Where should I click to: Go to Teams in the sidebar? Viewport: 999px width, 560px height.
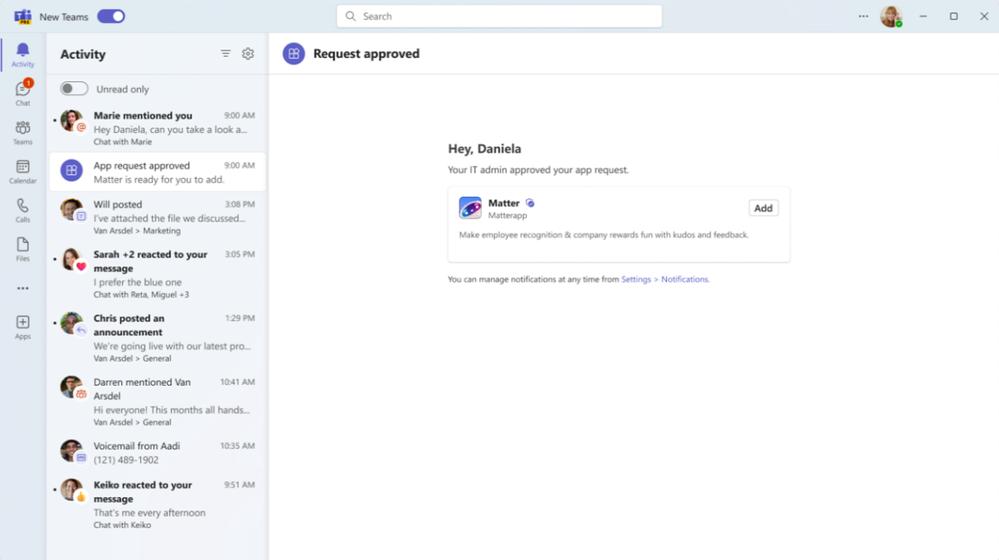pos(22,133)
